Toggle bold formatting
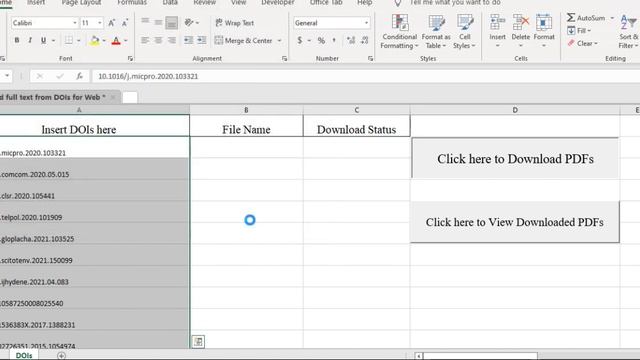Screen dimensions: 640x360 17,40
